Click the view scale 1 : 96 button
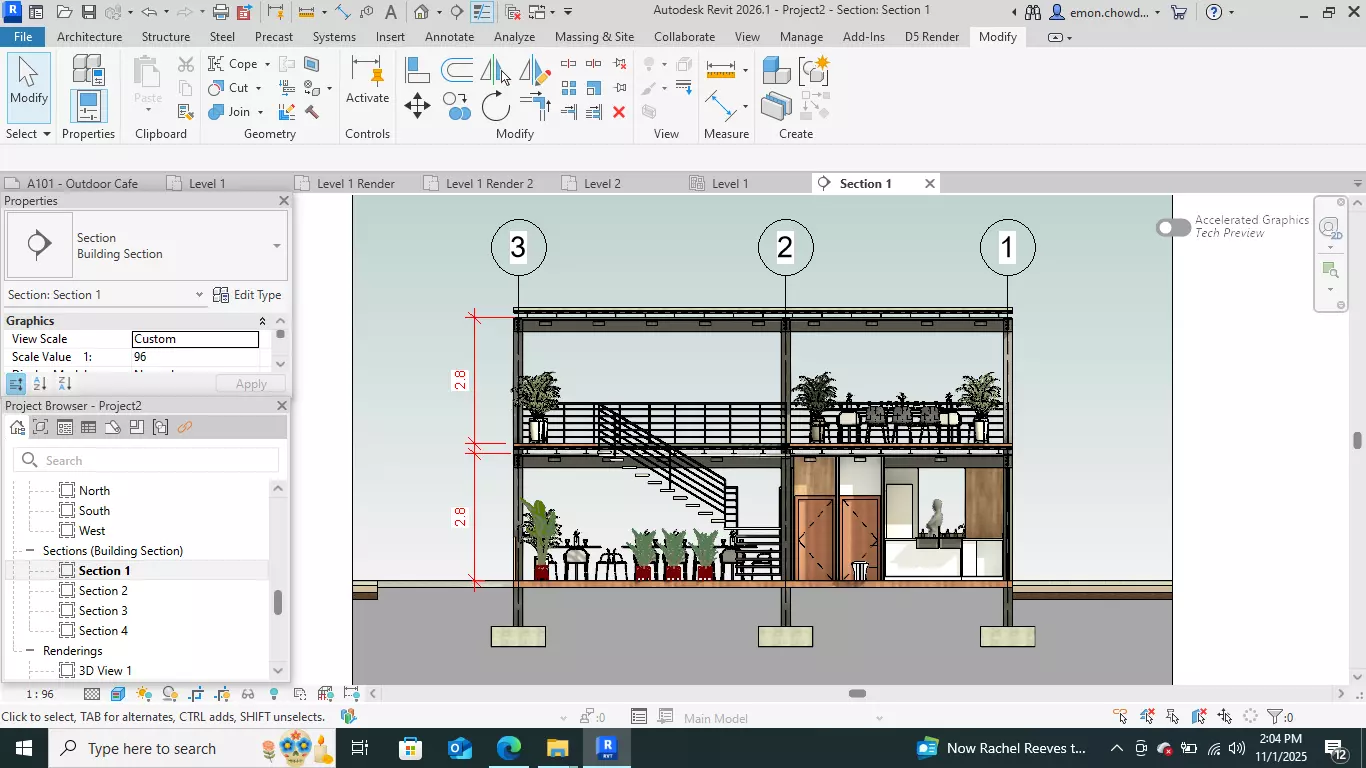This screenshot has width=1366, height=768. pos(40,694)
